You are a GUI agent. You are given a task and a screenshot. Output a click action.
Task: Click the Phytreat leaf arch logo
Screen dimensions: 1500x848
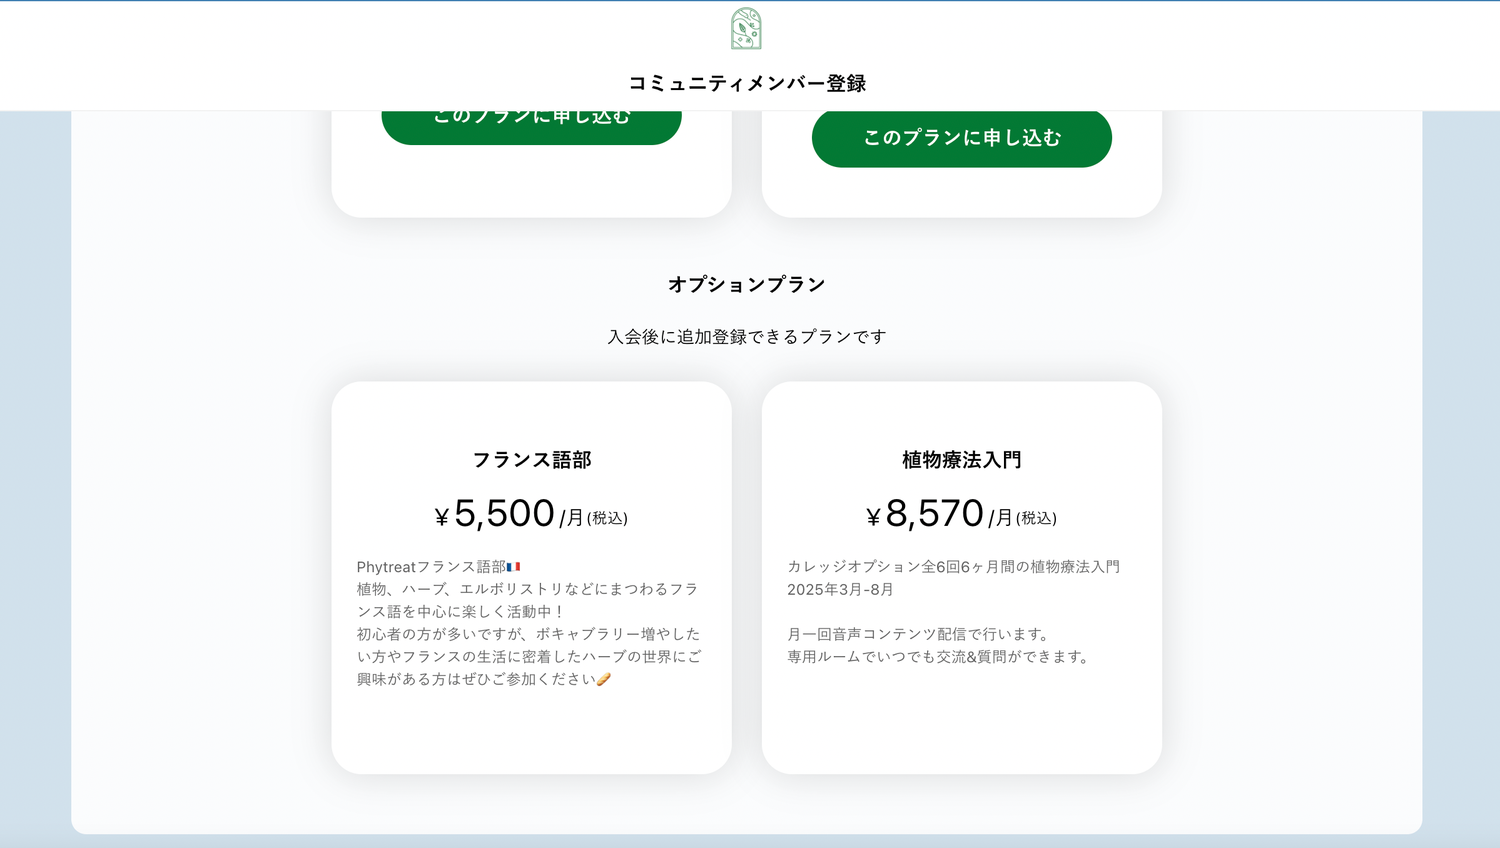[x=746, y=29]
